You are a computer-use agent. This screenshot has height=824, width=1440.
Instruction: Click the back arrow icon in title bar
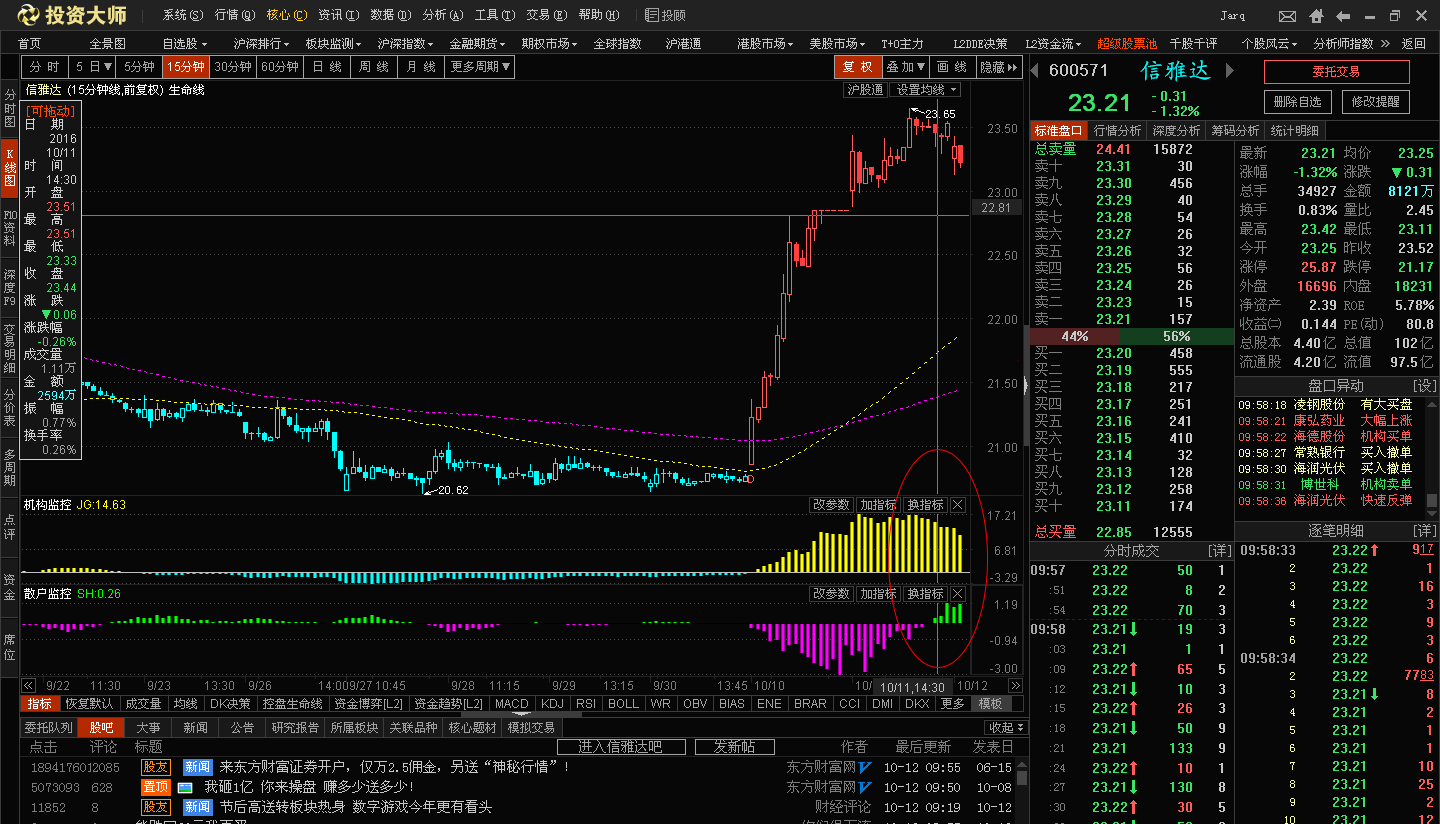click(x=1343, y=16)
